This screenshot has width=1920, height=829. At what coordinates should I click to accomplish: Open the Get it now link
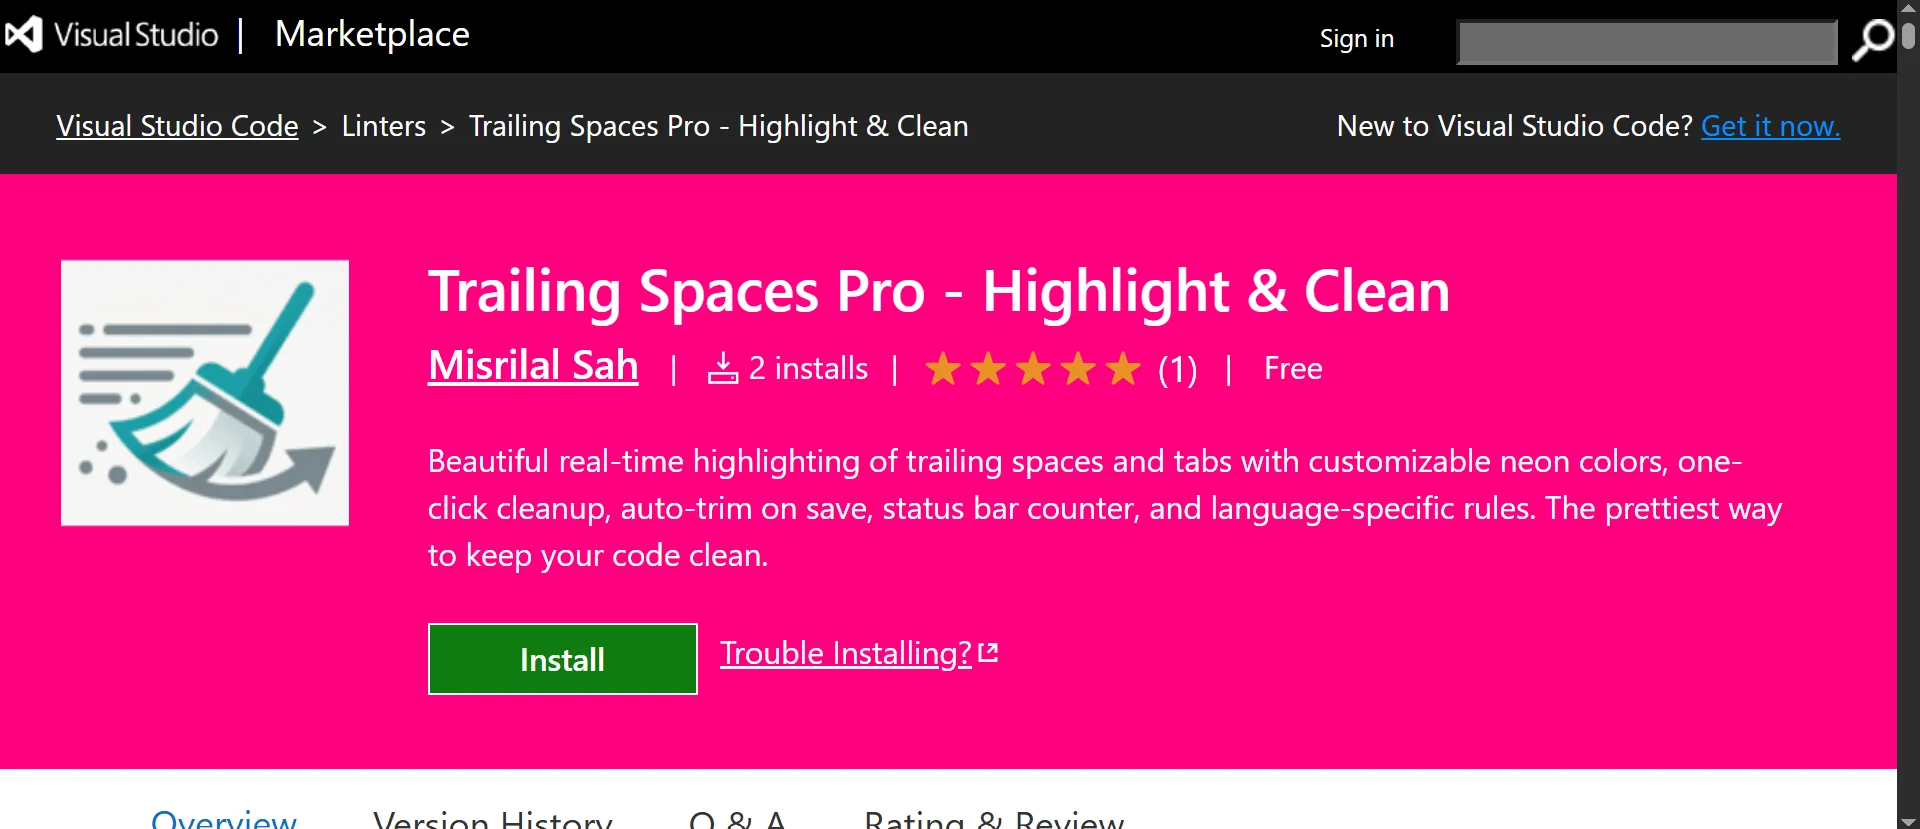click(1771, 126)
